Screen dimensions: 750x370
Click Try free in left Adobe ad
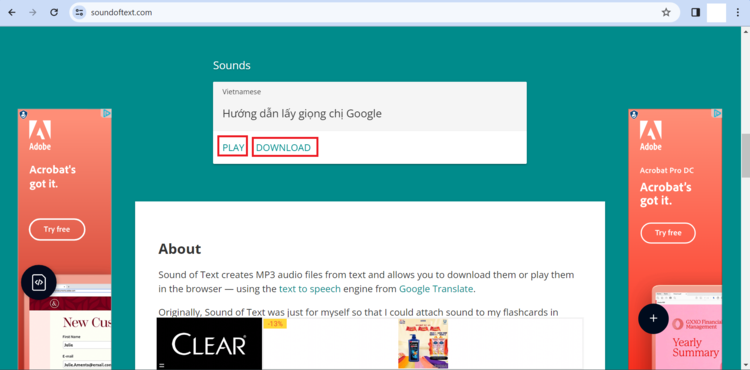[57, 229]
